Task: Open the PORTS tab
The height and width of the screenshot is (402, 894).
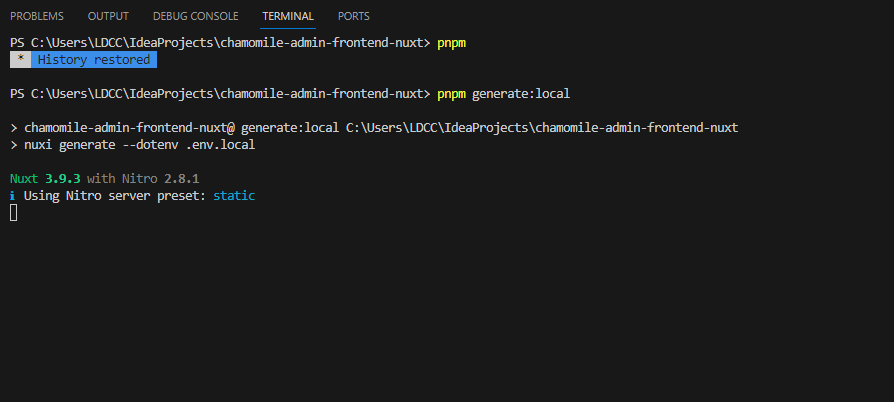Action: (353, 17)
